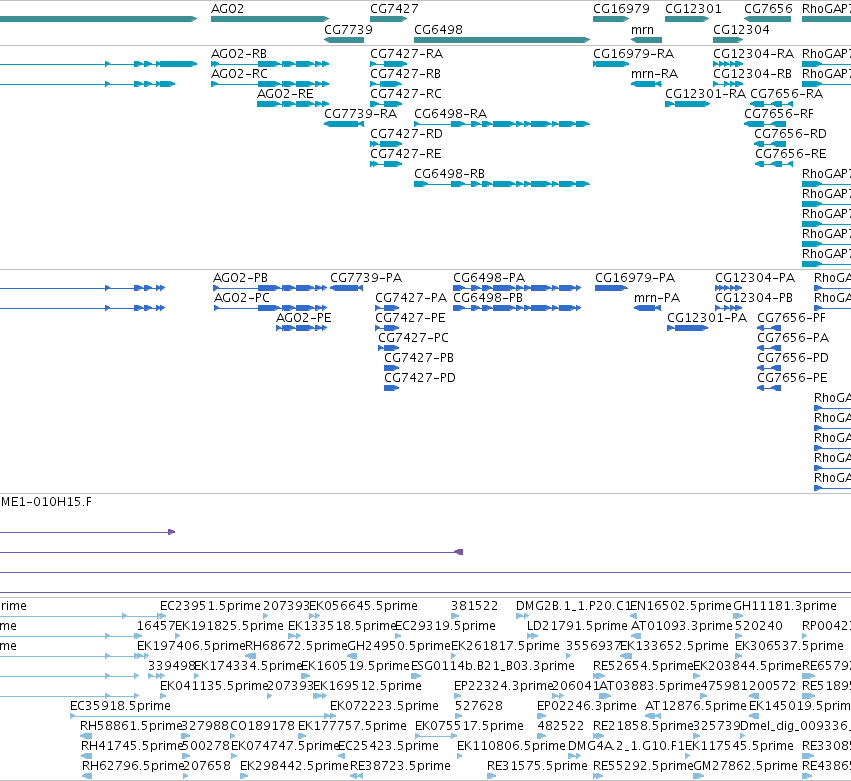Click transcript CG7656-RF
851x781 pixels.
pyautogui.click(x=765, y=124)
